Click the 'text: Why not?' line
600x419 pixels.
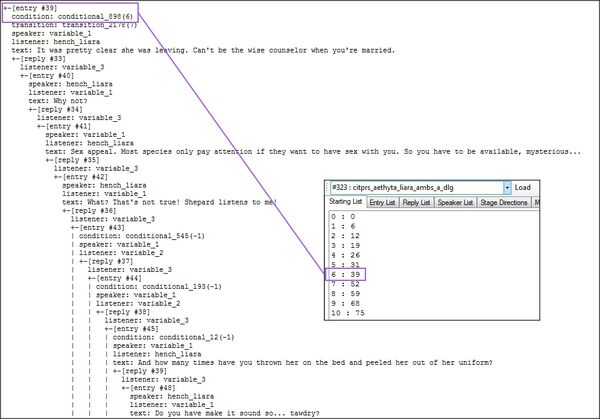point(58,101)
